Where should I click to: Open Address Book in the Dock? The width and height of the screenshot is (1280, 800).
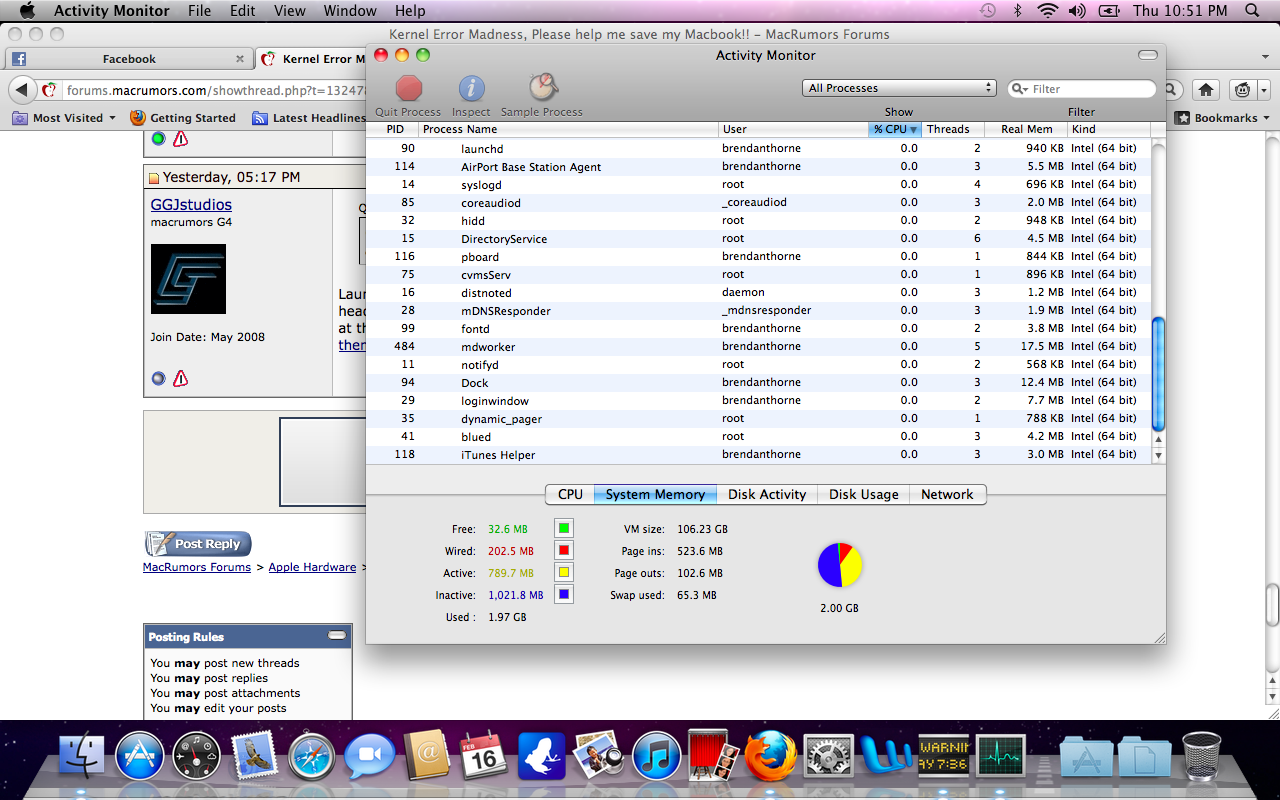428,757
